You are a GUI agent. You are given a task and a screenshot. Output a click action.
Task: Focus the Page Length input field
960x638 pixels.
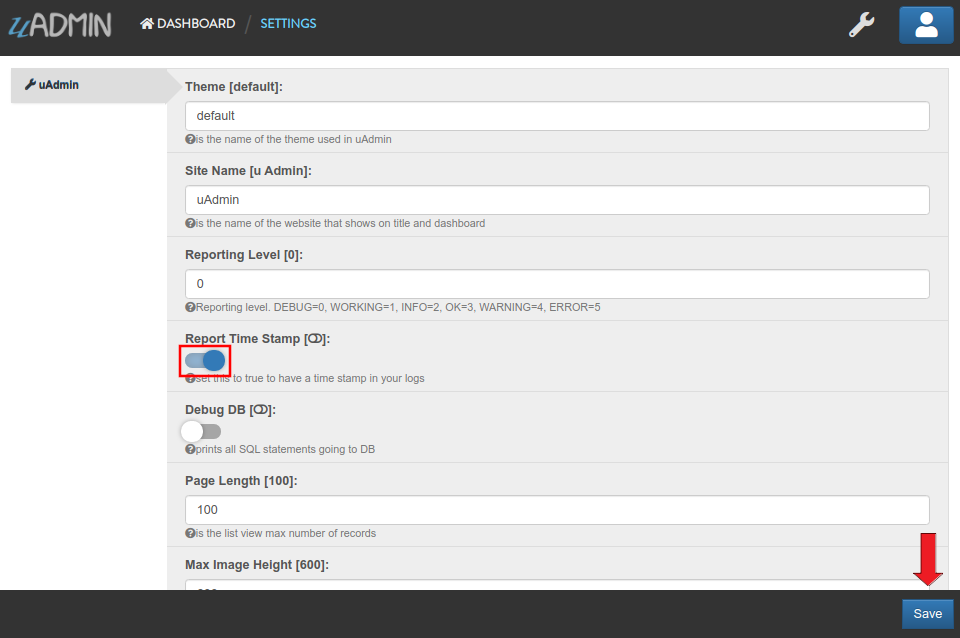pos(557,510)
